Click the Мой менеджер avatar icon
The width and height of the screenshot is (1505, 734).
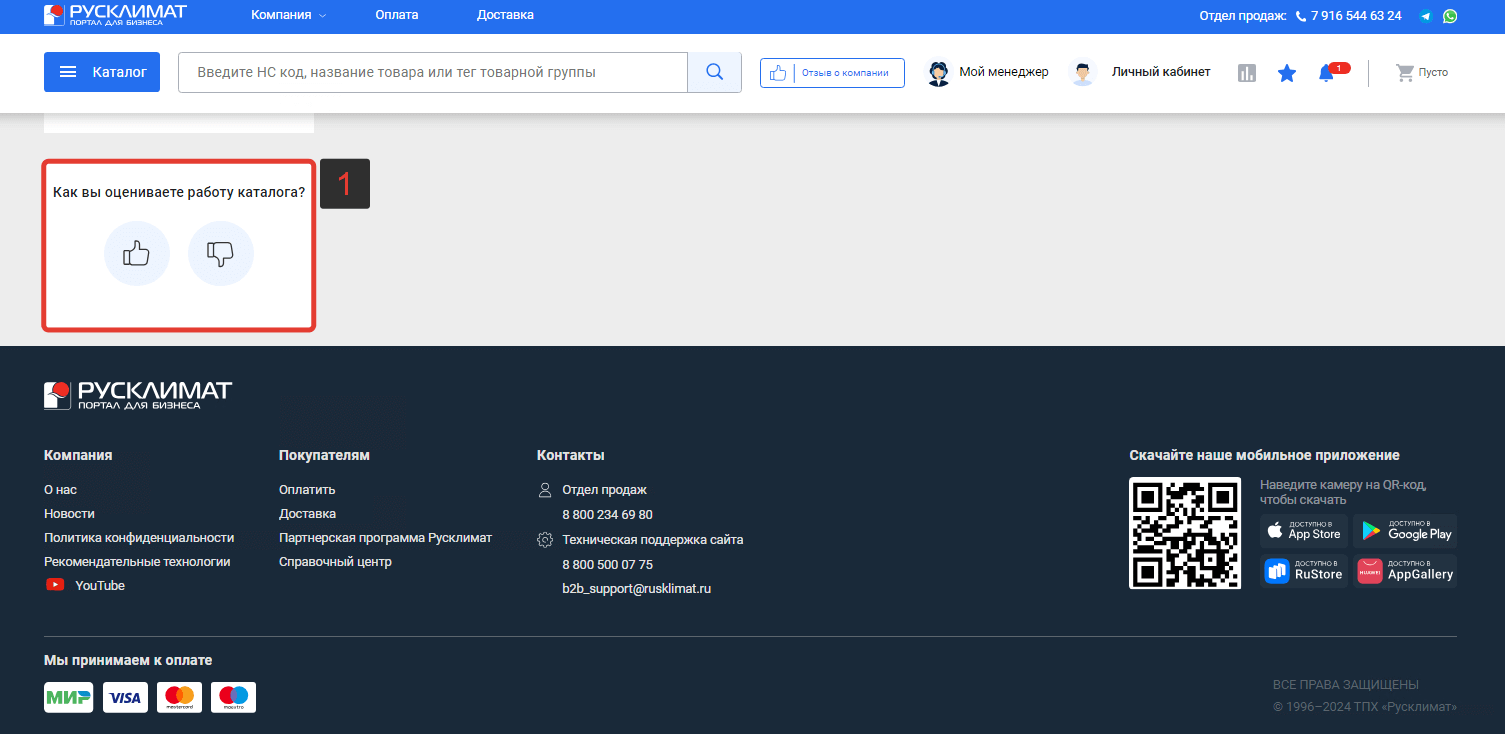click(938, 73)
